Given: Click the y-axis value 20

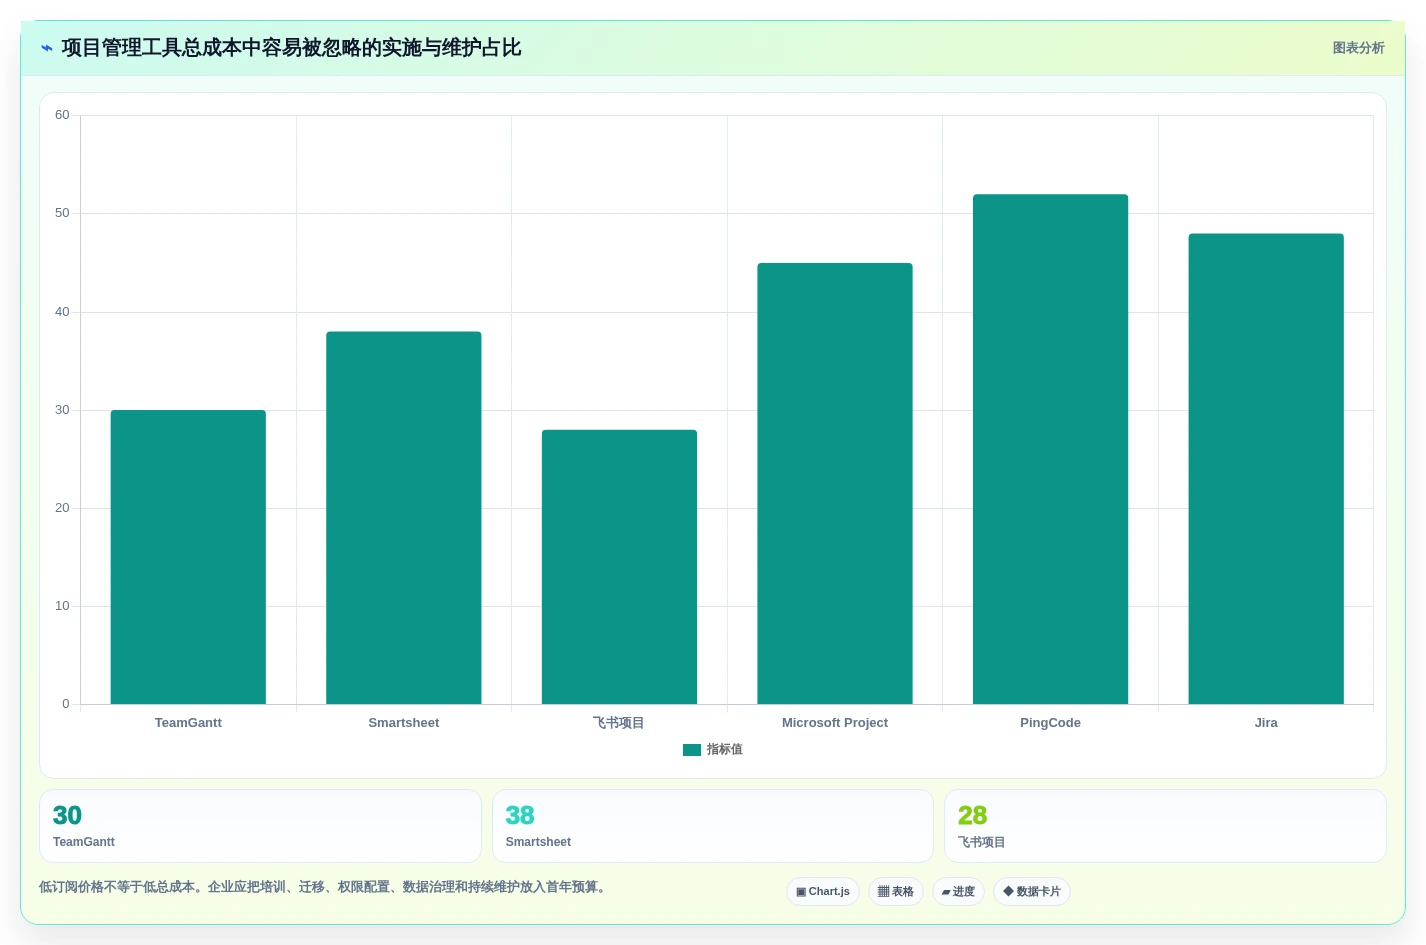Looking at the screenshot, I should pyautogui.click(x=62, y=508).
